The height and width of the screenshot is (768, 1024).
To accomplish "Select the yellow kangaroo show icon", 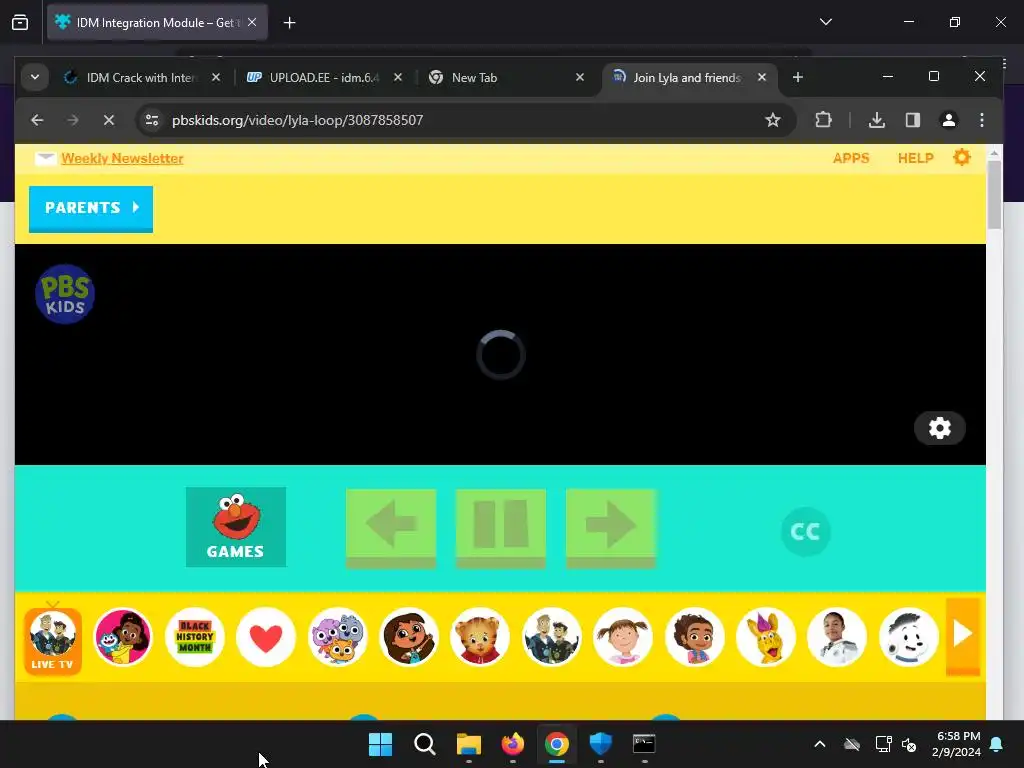I will [x=765, y=637].
